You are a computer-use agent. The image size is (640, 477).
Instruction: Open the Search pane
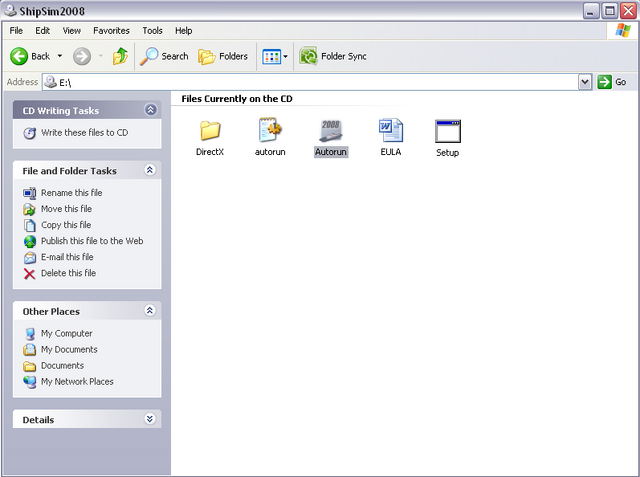(x=164, y=56)
